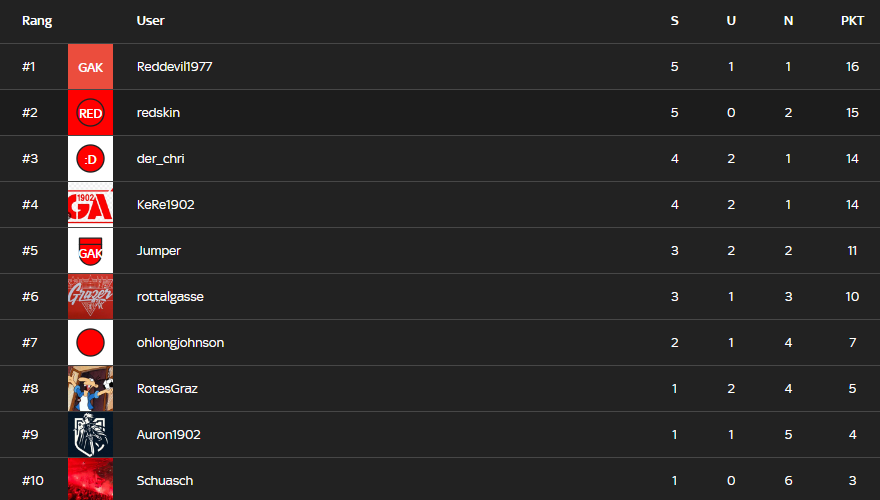Click Auron1902's knight crest avatar
Screen dimensions: 880x500
pyautogui.click(x=90, y=435)
